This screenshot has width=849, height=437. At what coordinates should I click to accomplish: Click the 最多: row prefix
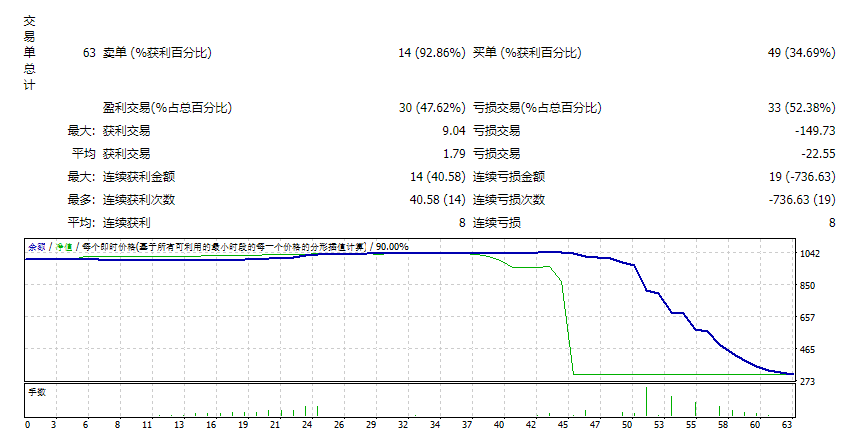click(x=82, y=200)
